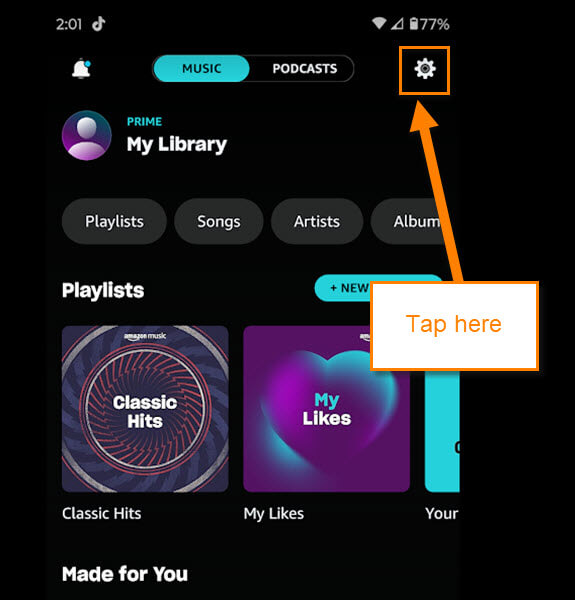Tap the cellular signal status icon

point(397,24)
